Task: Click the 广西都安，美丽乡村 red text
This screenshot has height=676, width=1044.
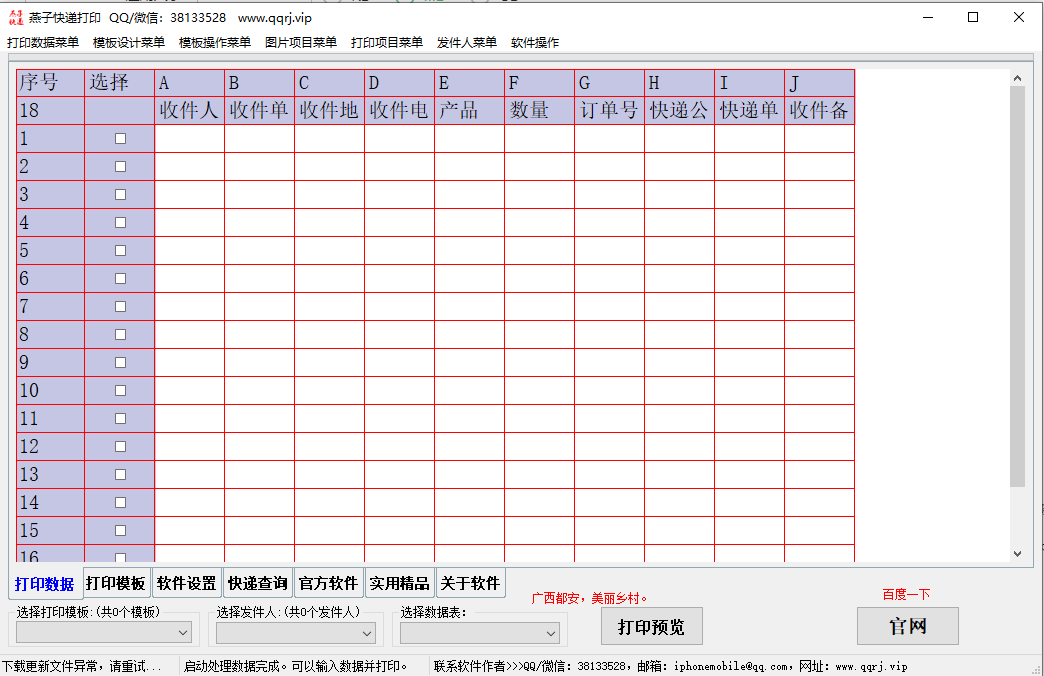Action: 589,598
